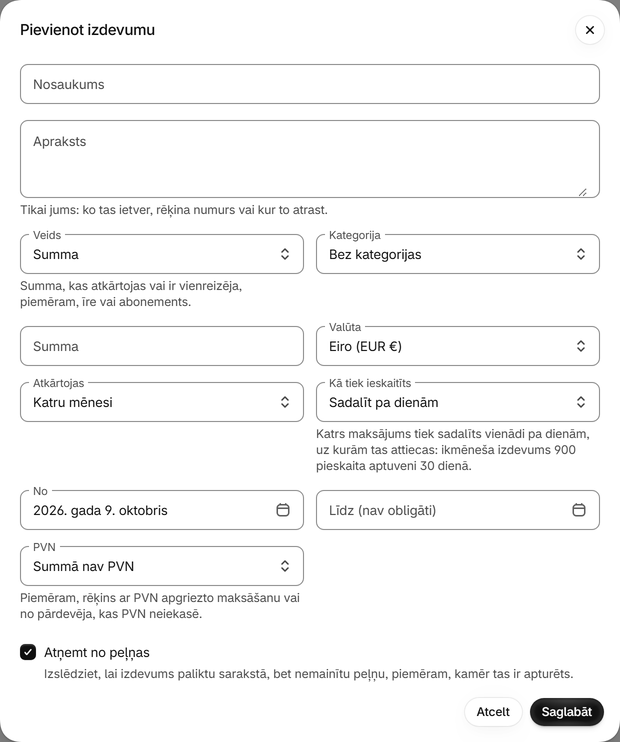The image size is (620, 742).
Task: Click inside the Apraksts text area
Action: click(310, 159)
